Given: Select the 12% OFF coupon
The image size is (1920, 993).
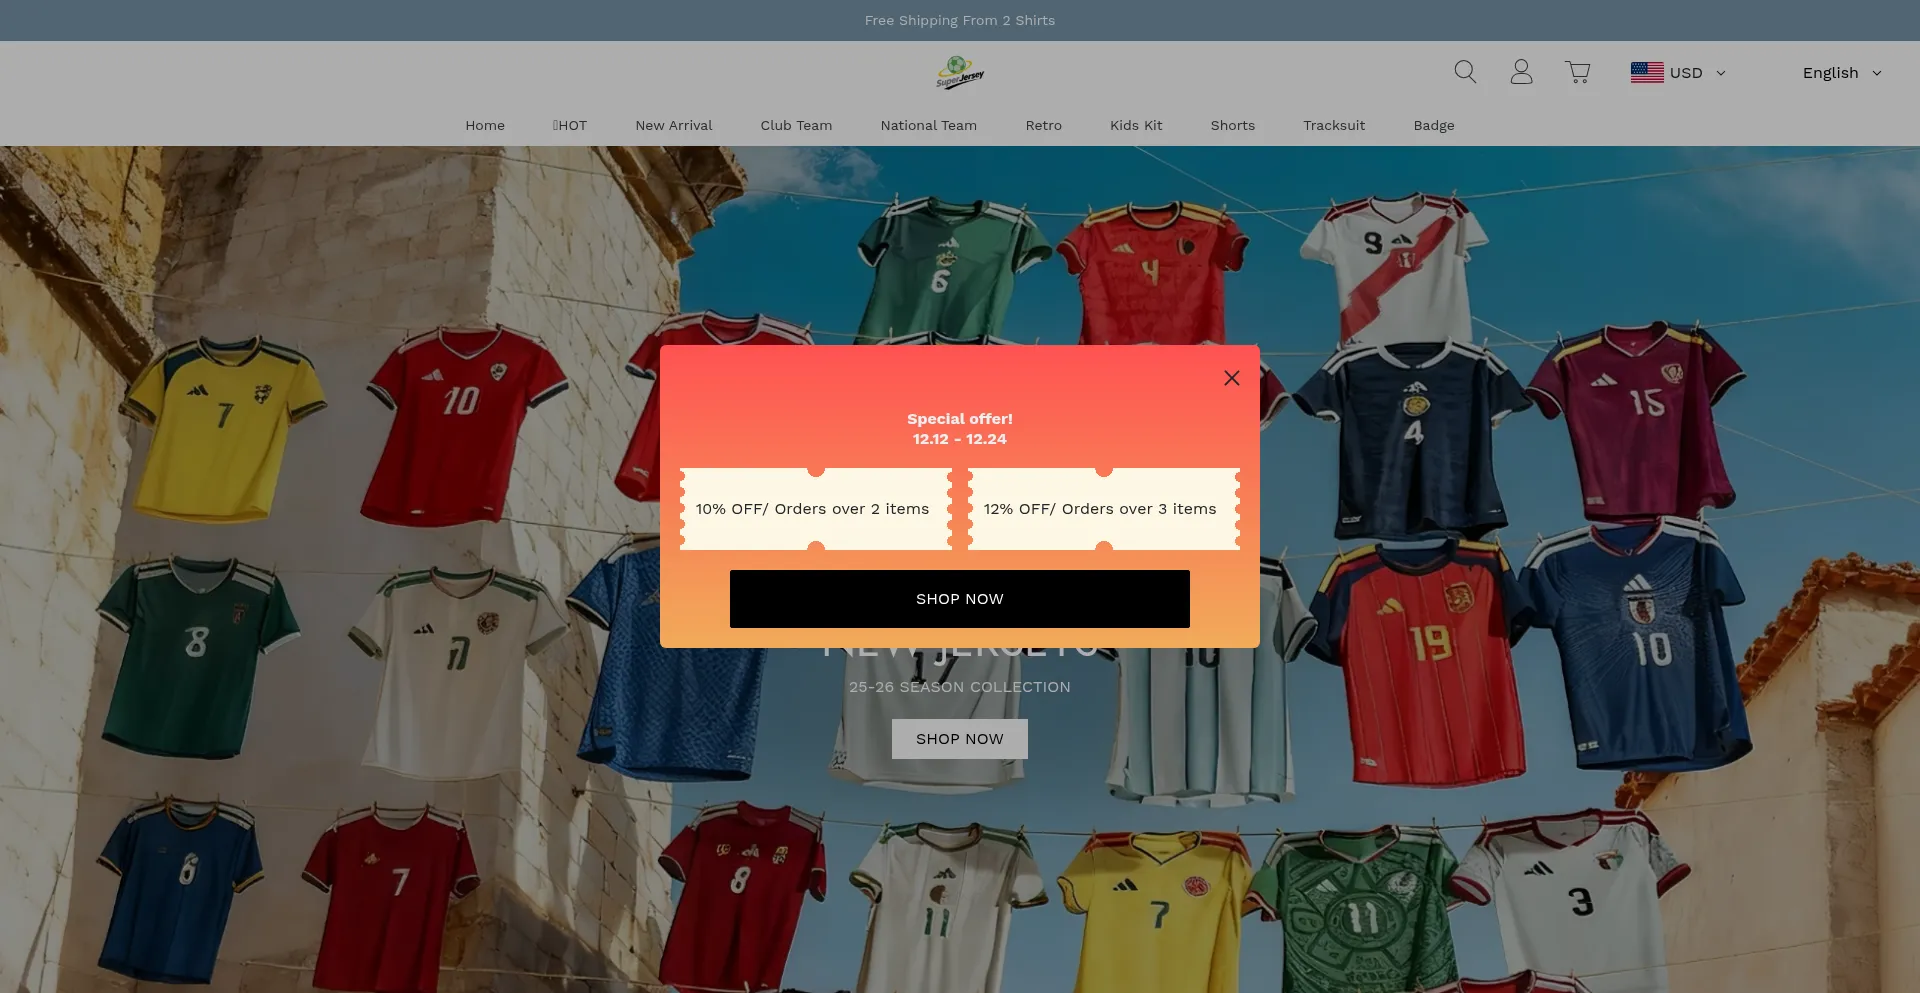Looking at the screenshot, I should [x=1102, y=509].
